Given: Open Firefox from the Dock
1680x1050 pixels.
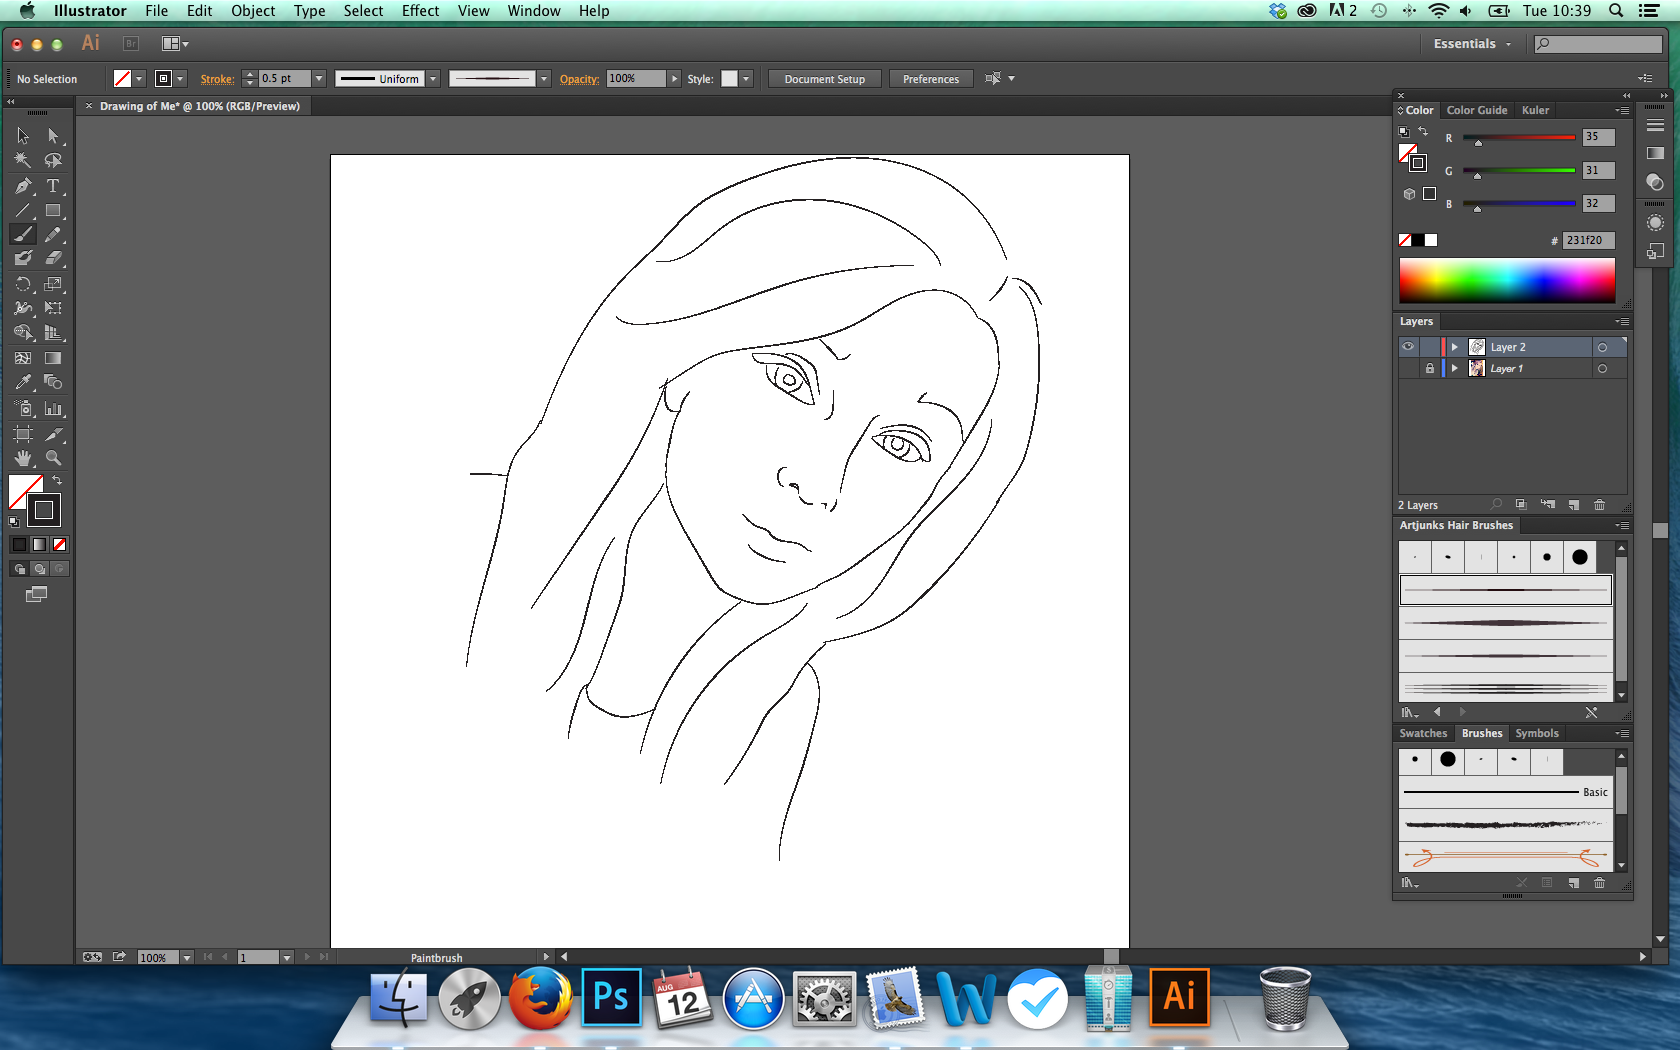Looking at the screenshot, I should pyautogui.click(x=540, y=998).
